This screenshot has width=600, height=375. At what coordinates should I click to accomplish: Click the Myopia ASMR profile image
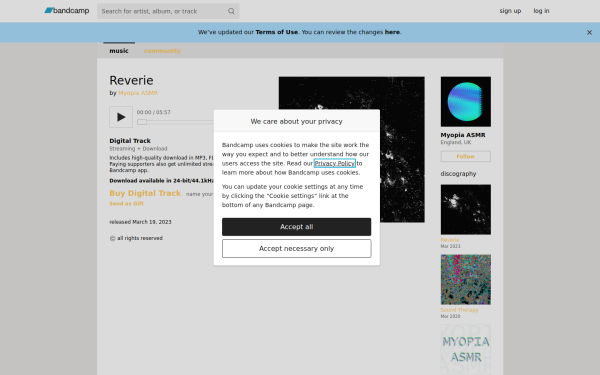click(466, 102)
